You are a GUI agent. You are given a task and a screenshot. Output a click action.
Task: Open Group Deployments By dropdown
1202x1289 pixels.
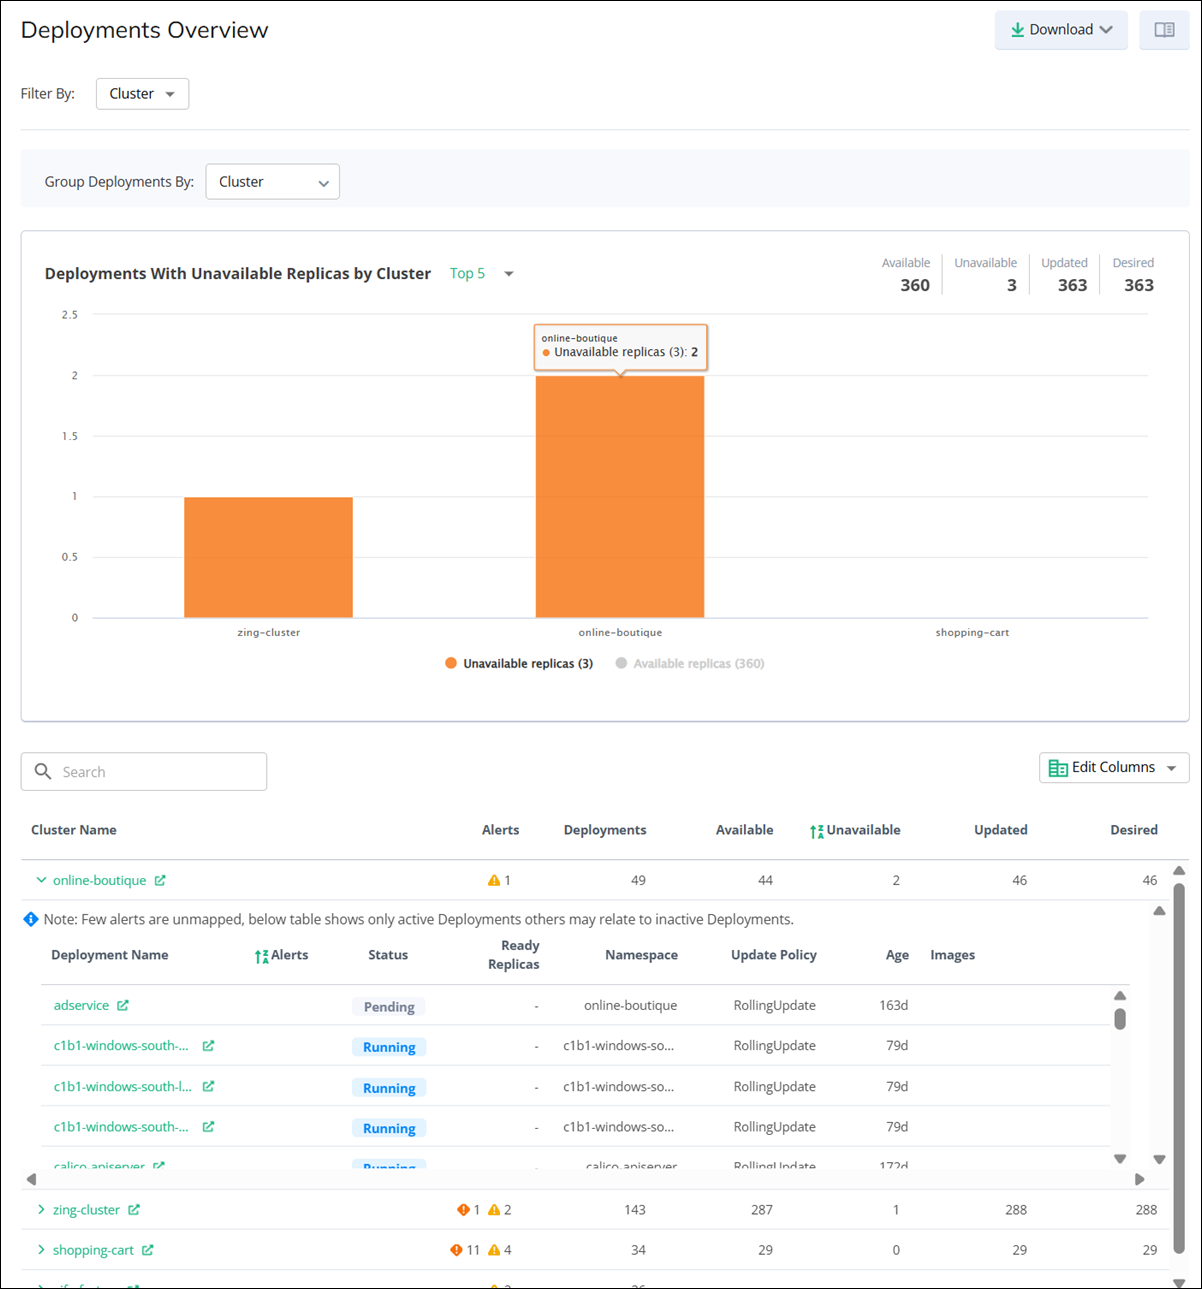pyautogui.click(x=272, y=182)
